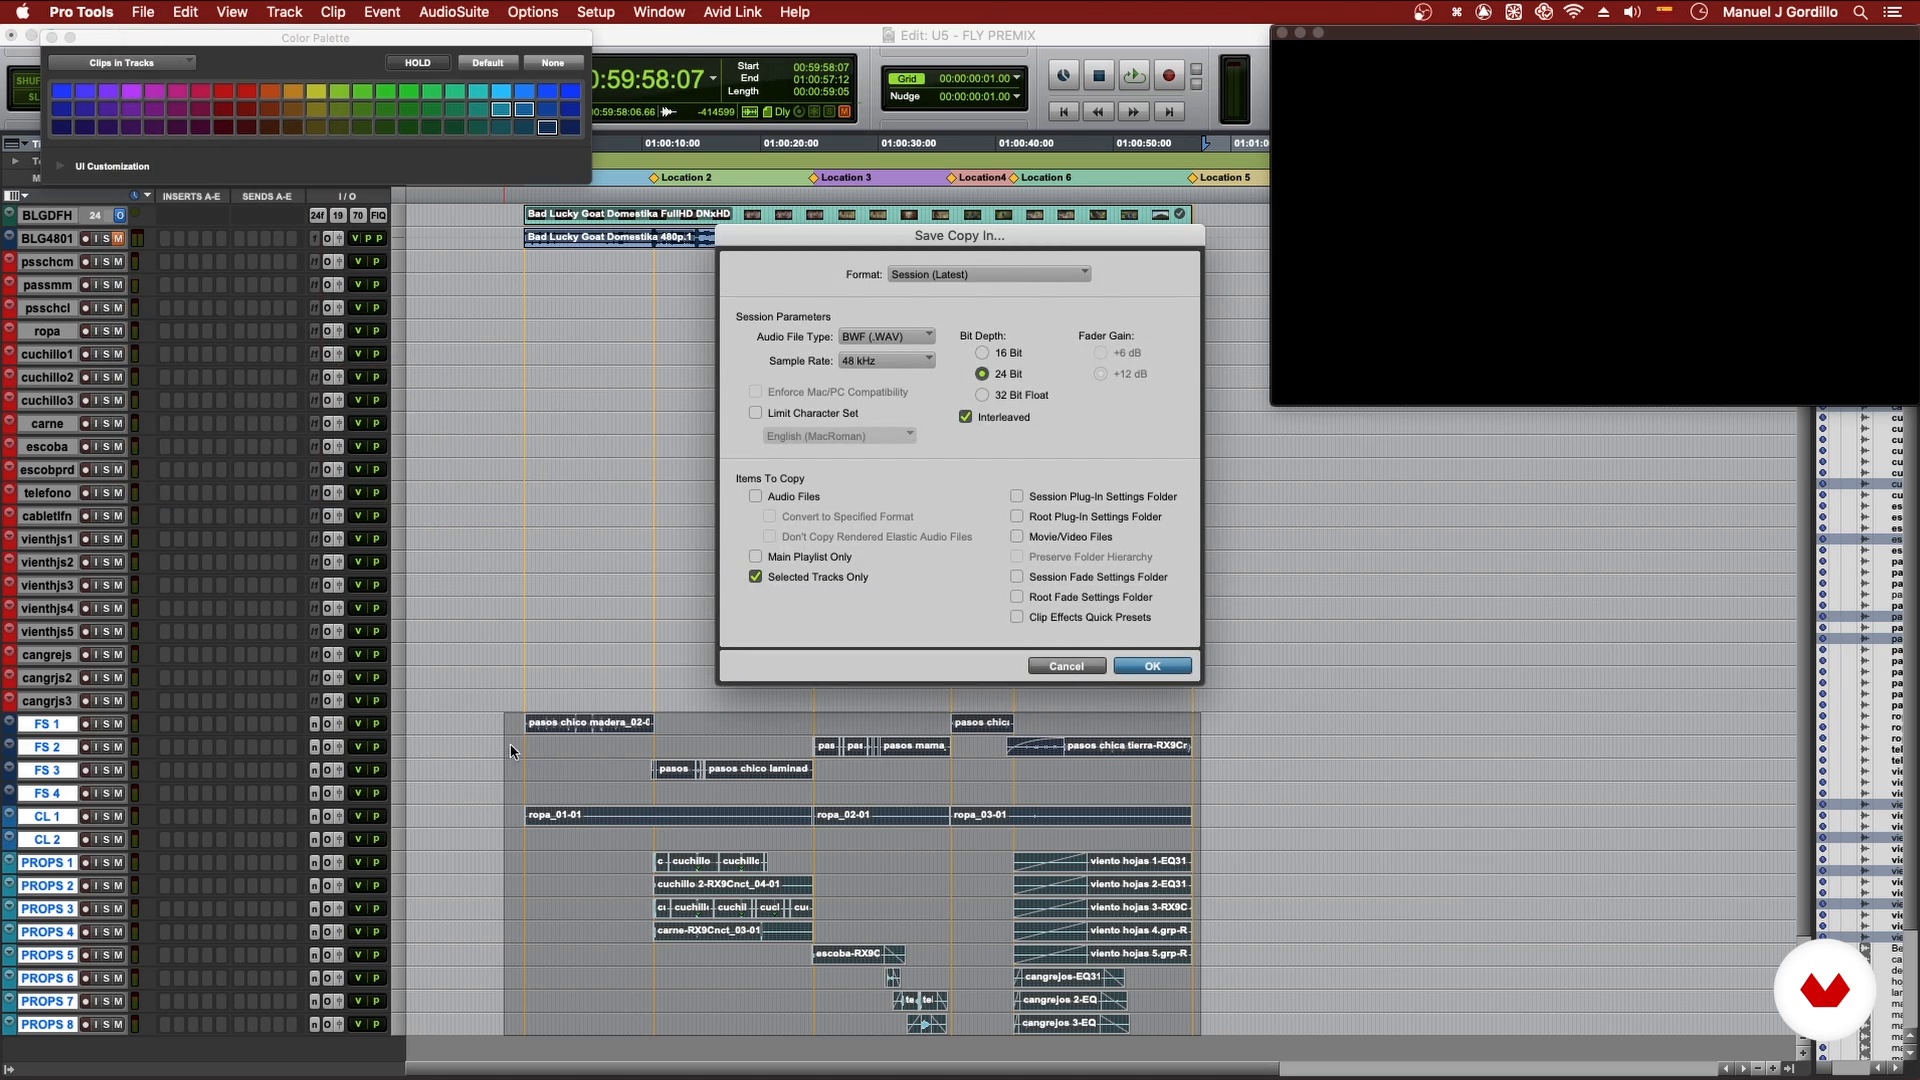Mute the PROPS 1 track
This screenshot has height=1080, width=1920.
point(118,863)
